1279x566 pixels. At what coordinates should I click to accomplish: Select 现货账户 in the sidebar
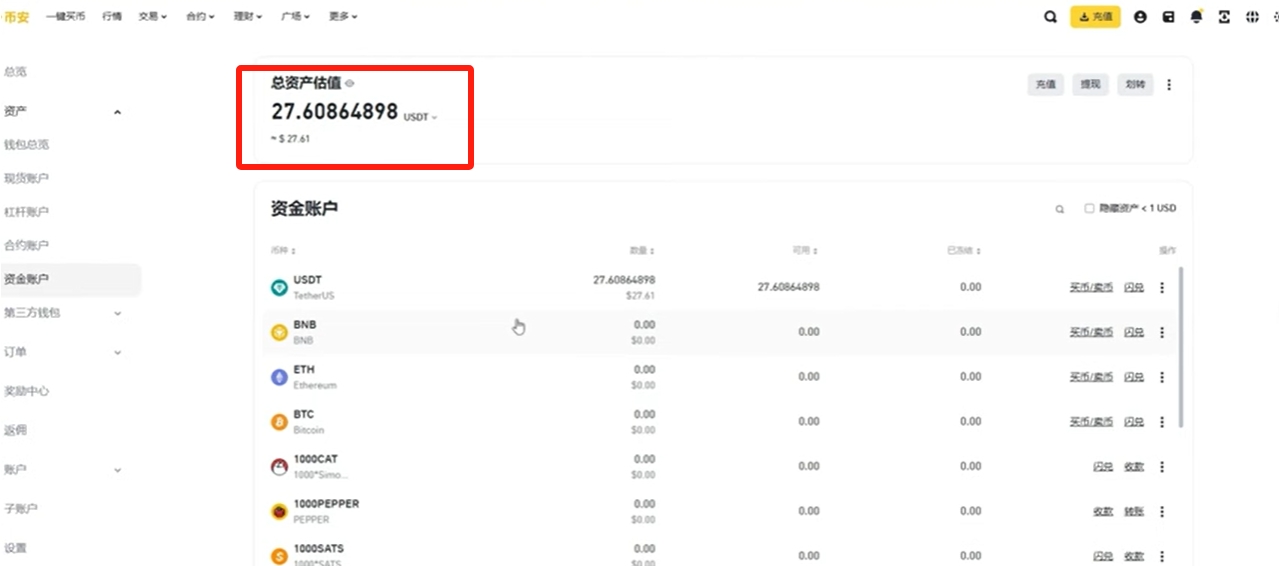[27, 178]
